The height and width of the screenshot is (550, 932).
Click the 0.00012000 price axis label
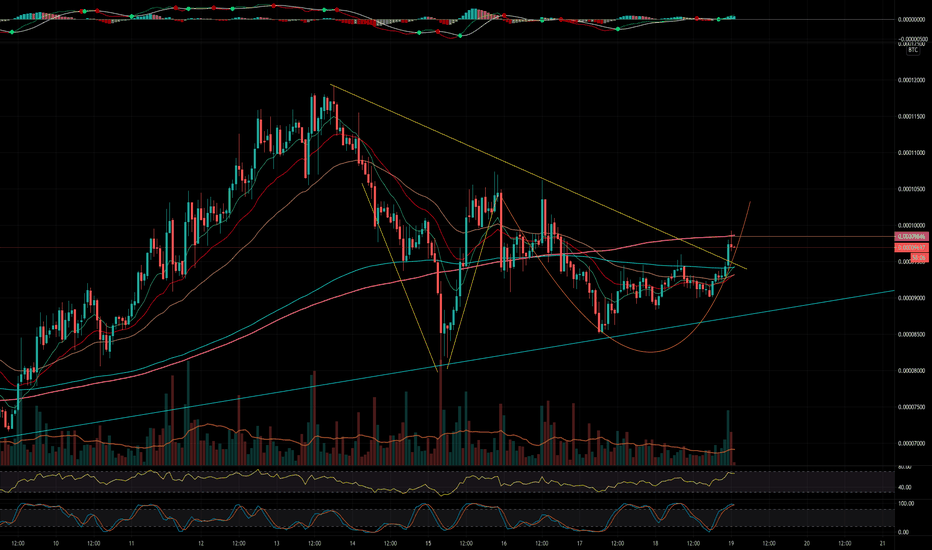[x=911, y=80]
